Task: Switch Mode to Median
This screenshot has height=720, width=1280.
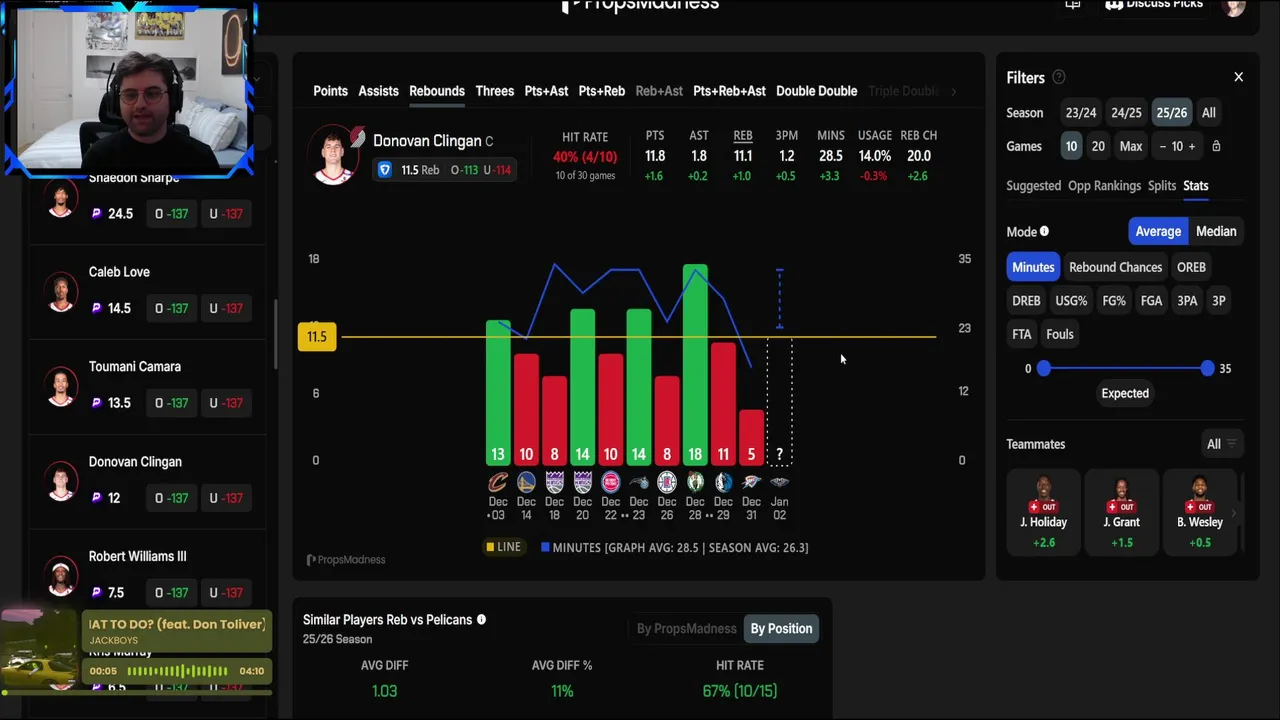Action: click(x=1216, y=231)
